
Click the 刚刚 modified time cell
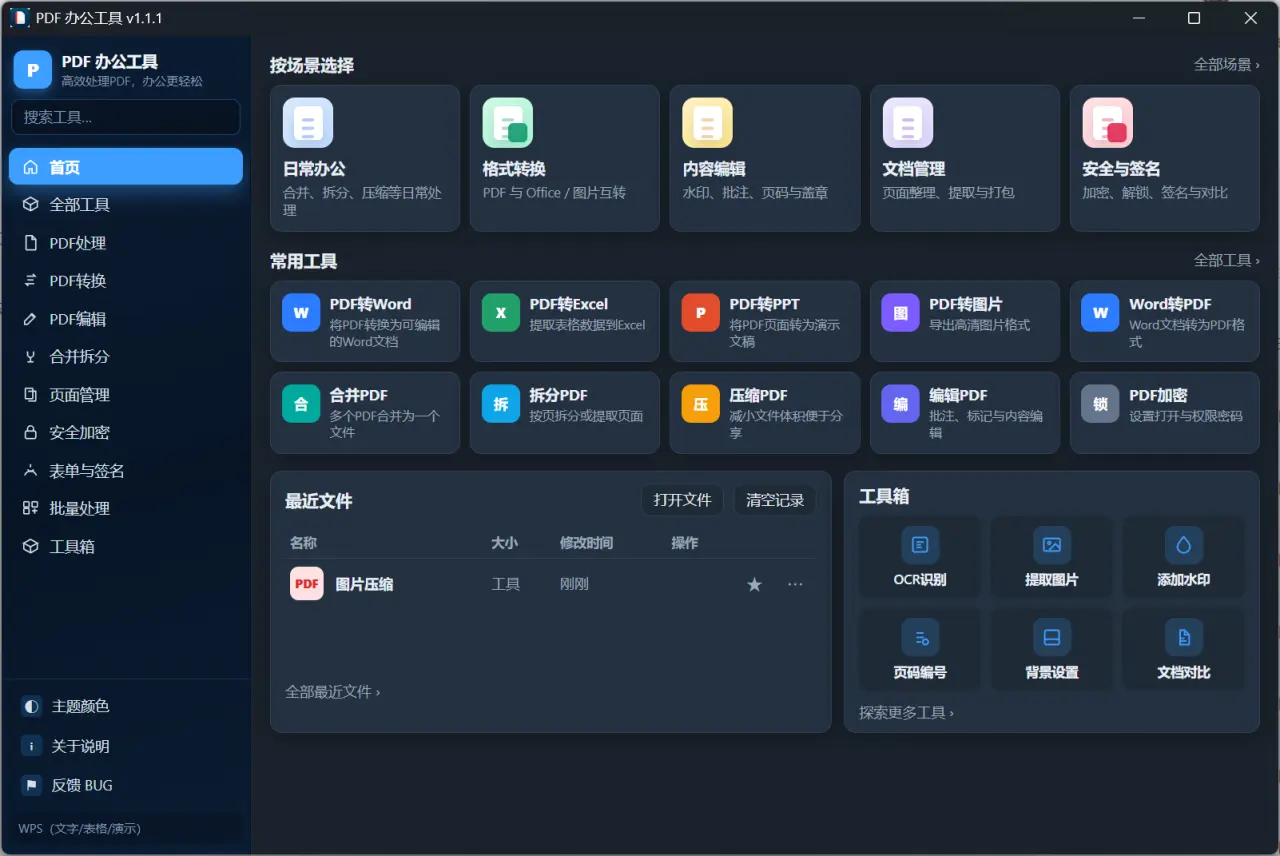click(x=574, y=584)
